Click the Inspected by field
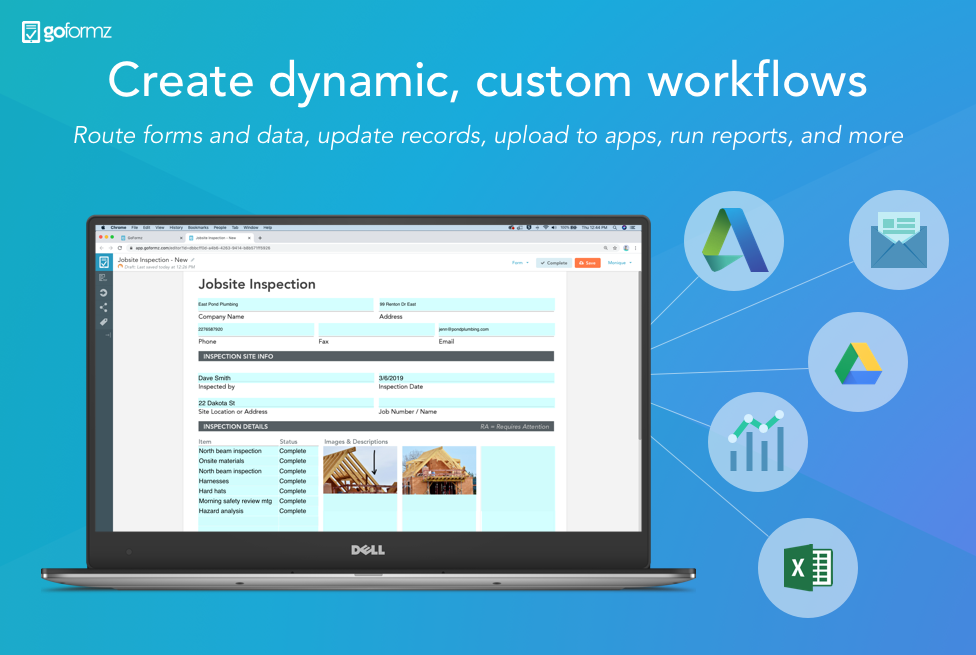 (x=285, y=378)
